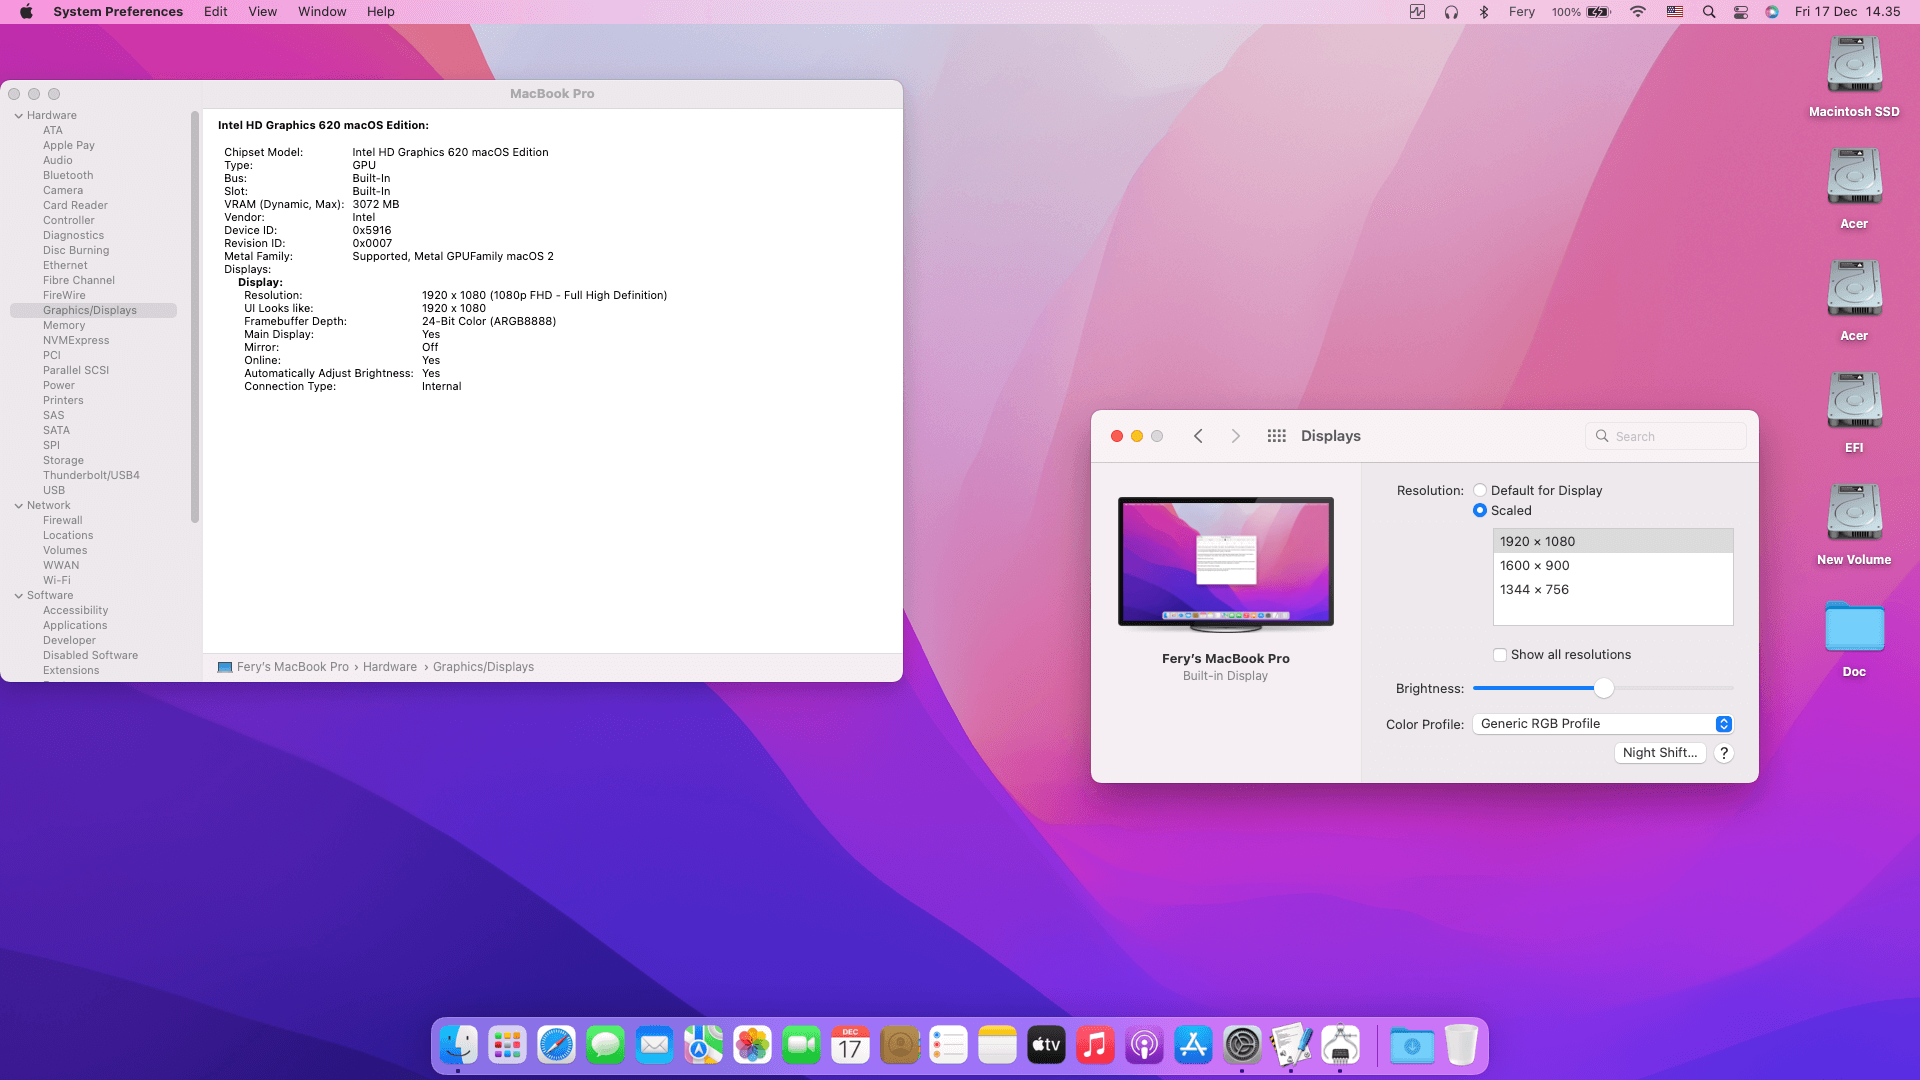Select the 1600 × 900 resolution
Image resolution: width=1920 pixels, height=1080 pixels.
point(1534,565)
